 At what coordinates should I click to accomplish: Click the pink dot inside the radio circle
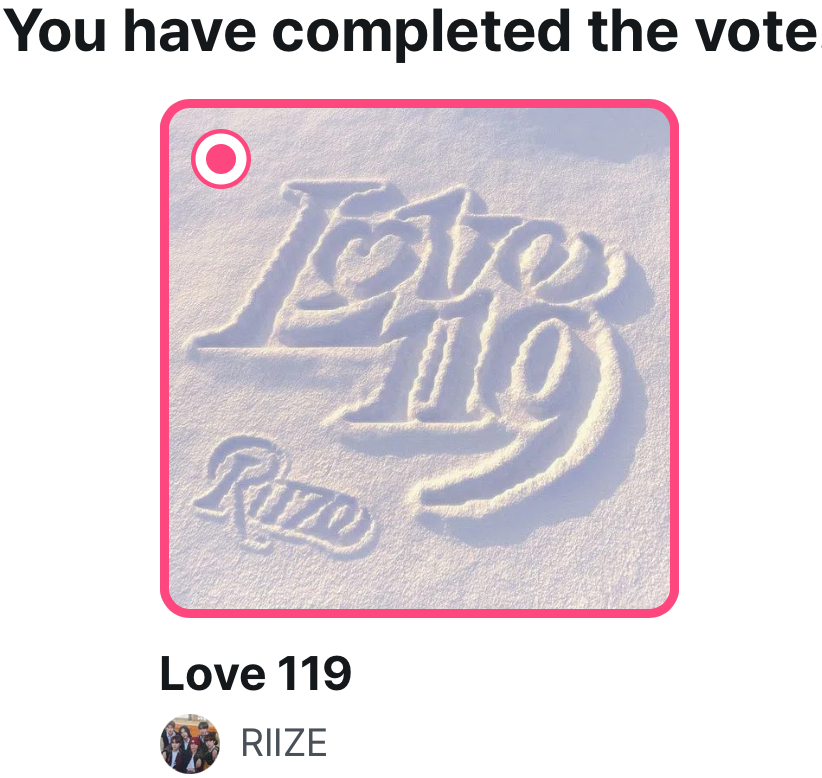tap(221, 158)
